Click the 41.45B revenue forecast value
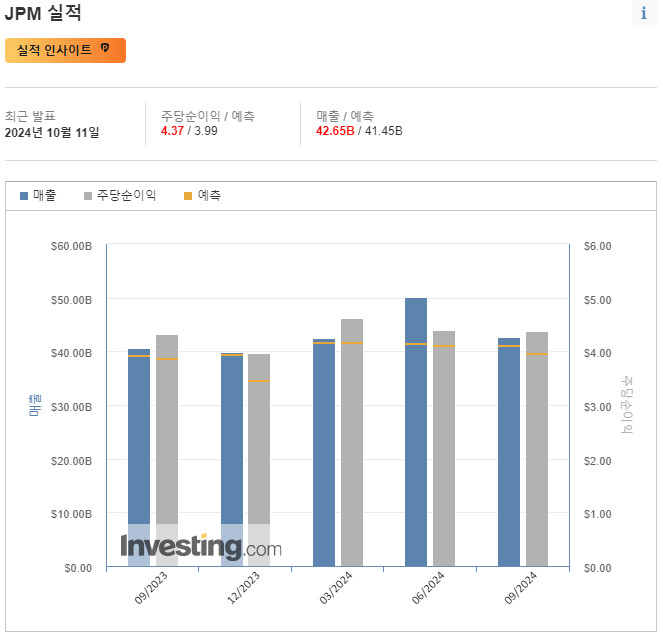This screenshot has height=636, width=663. pos(384,131)
